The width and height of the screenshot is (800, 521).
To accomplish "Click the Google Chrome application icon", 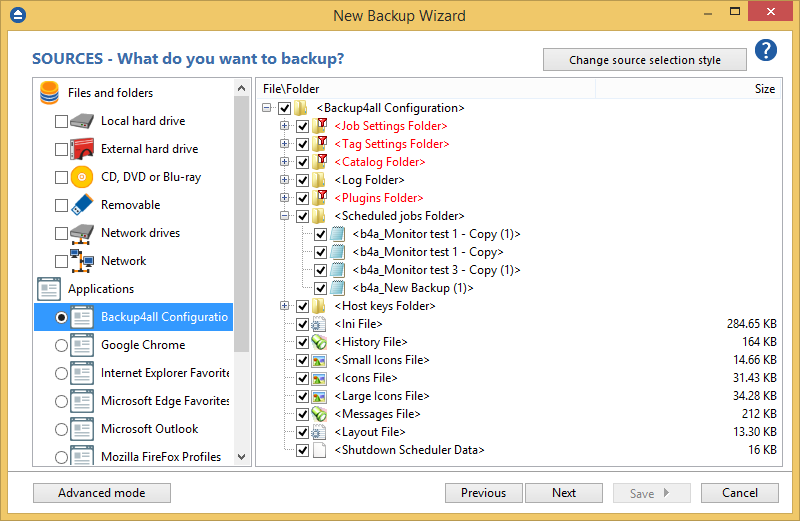I will tap(82, 345).
